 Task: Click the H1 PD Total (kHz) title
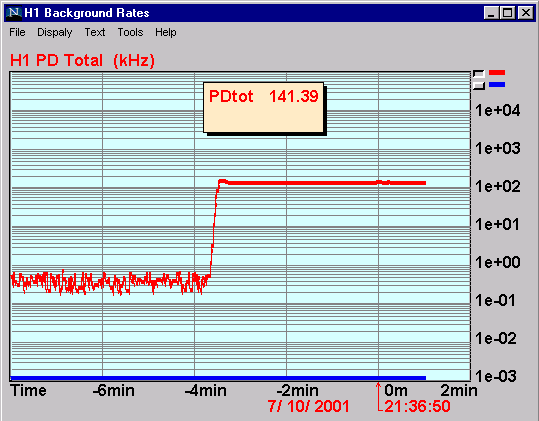pos(82,60)
